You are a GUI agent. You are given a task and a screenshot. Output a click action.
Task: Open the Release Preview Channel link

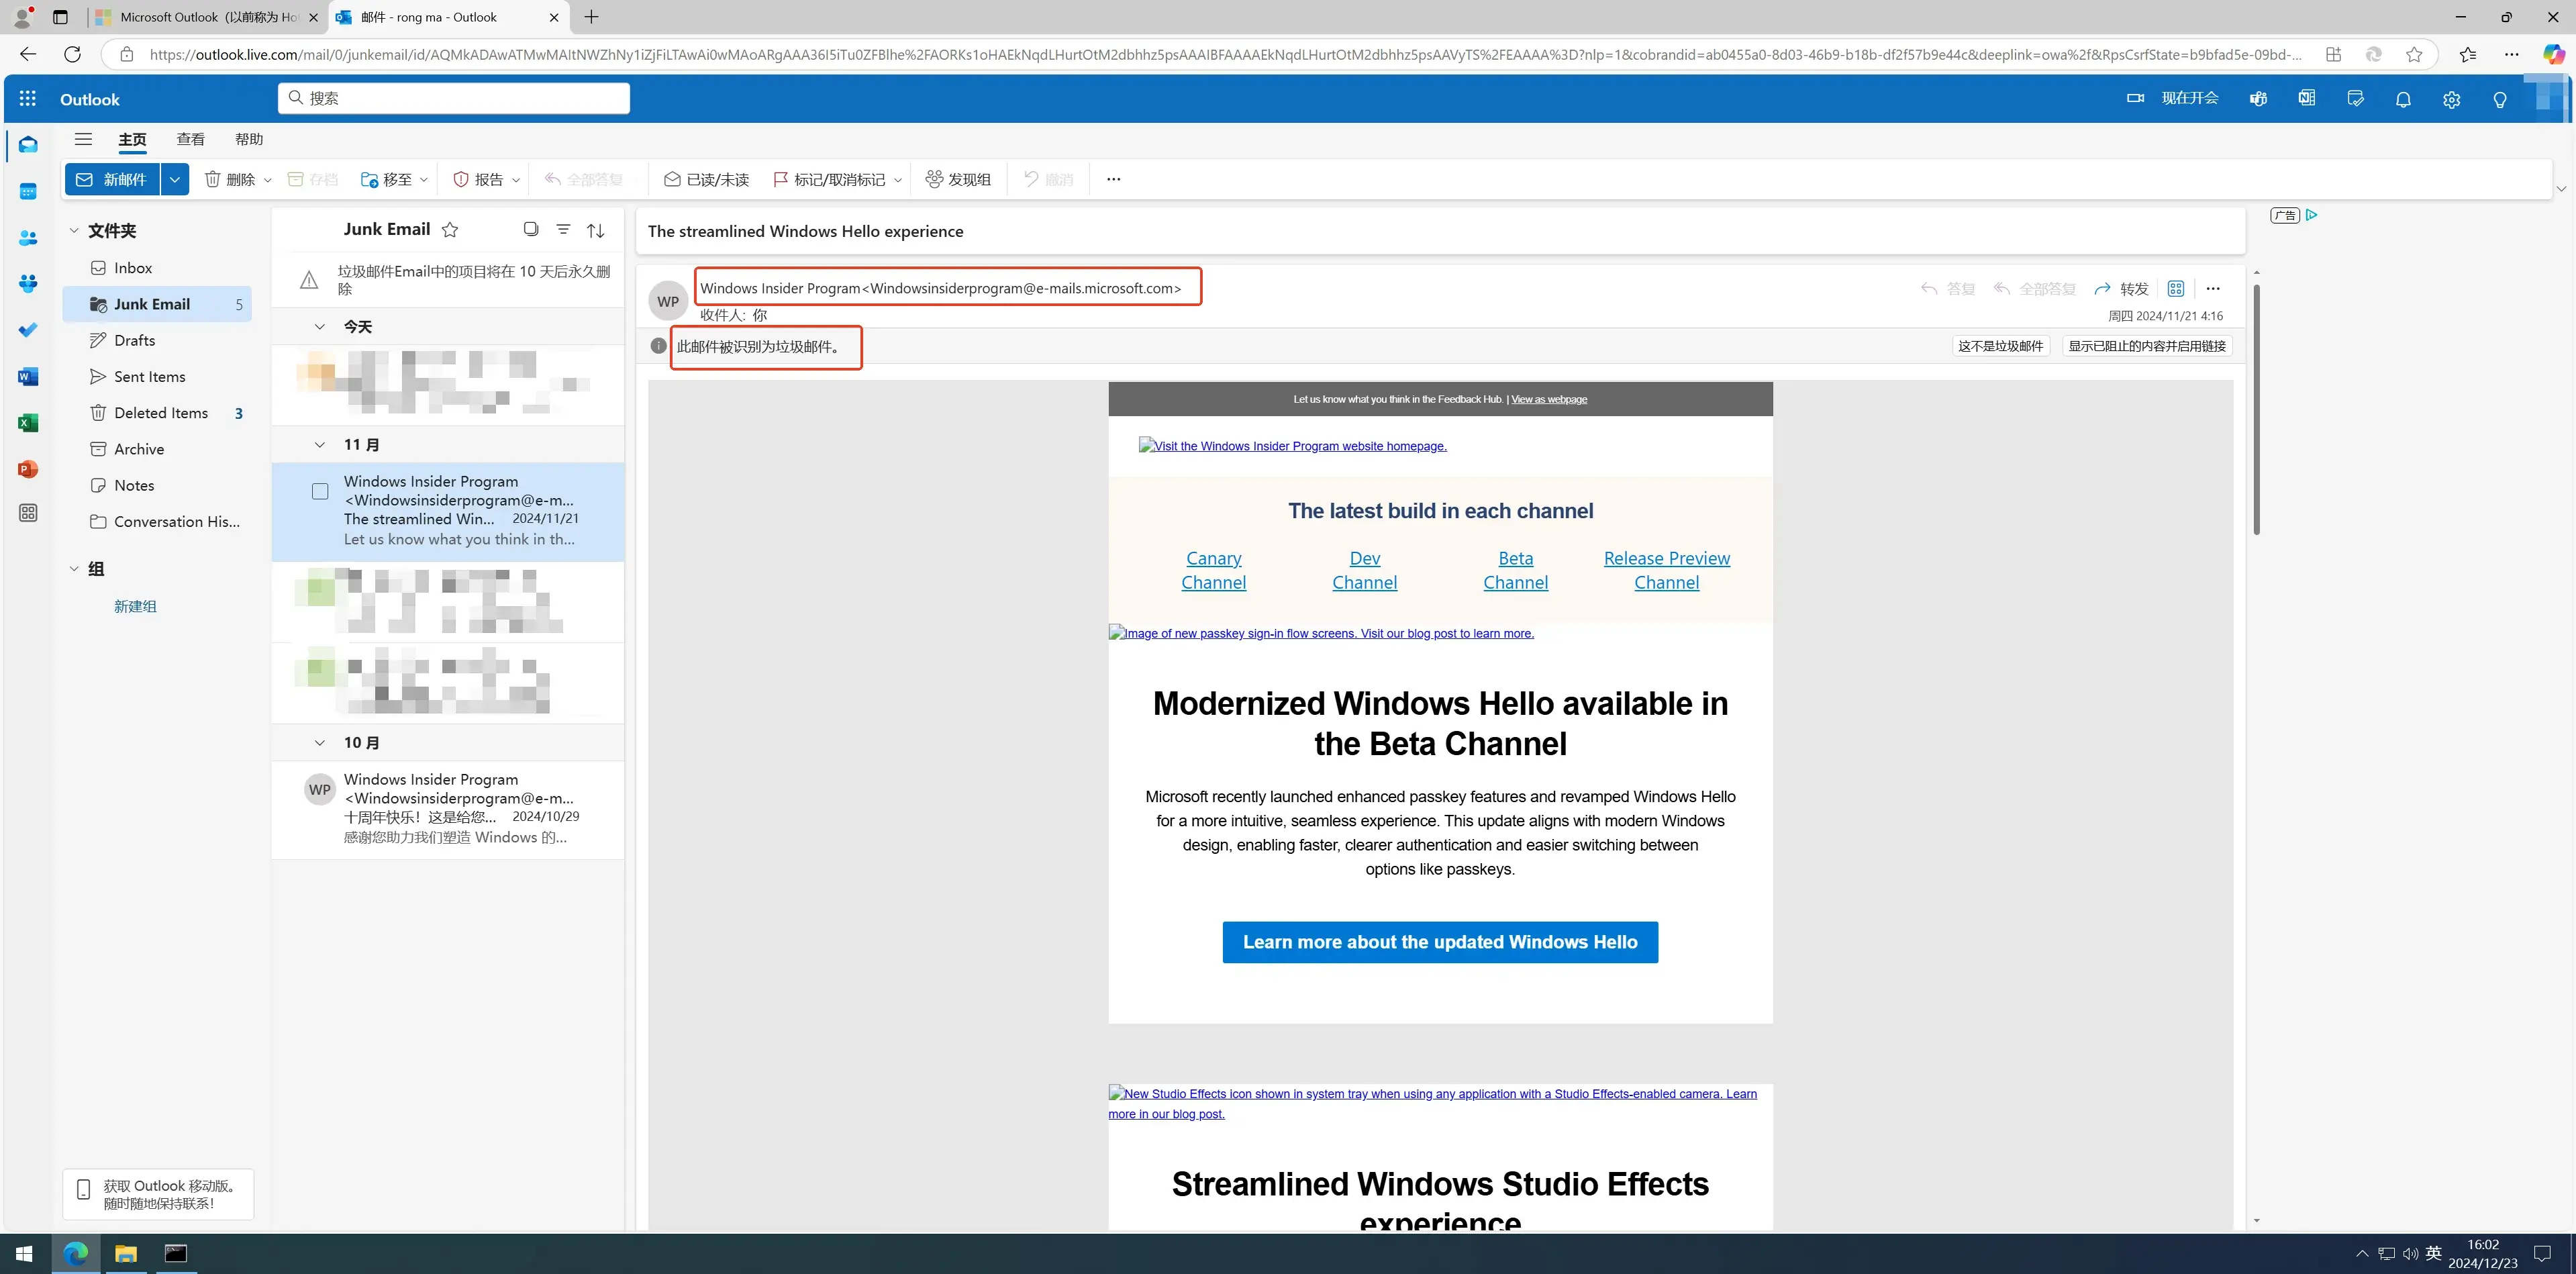[1666, 570]
